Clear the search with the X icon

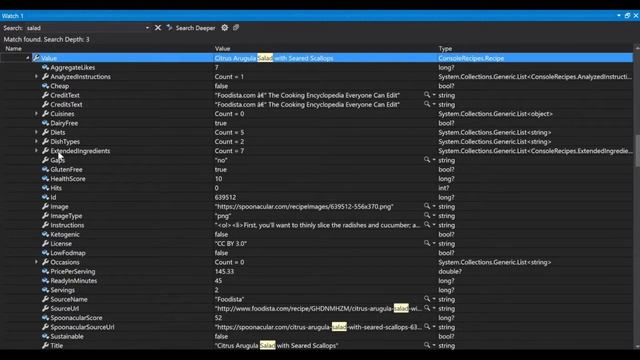click(158, 28)
